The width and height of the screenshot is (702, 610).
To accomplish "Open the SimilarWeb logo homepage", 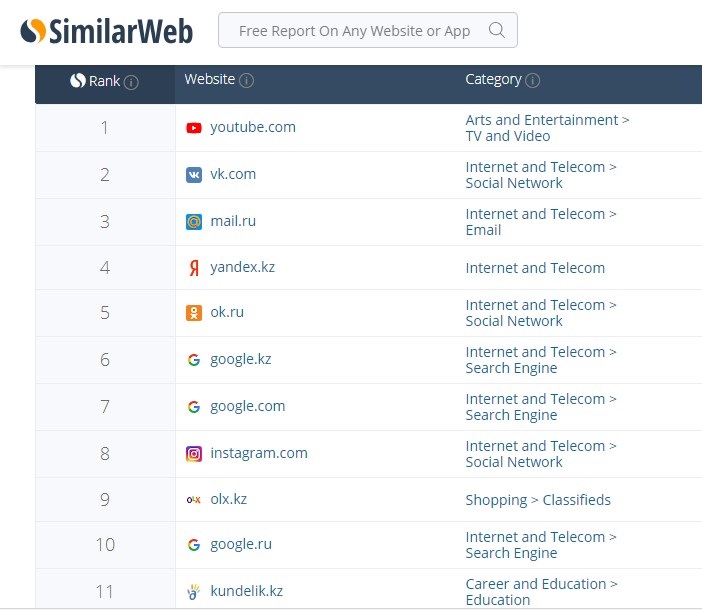I will [x=107, y=30].
